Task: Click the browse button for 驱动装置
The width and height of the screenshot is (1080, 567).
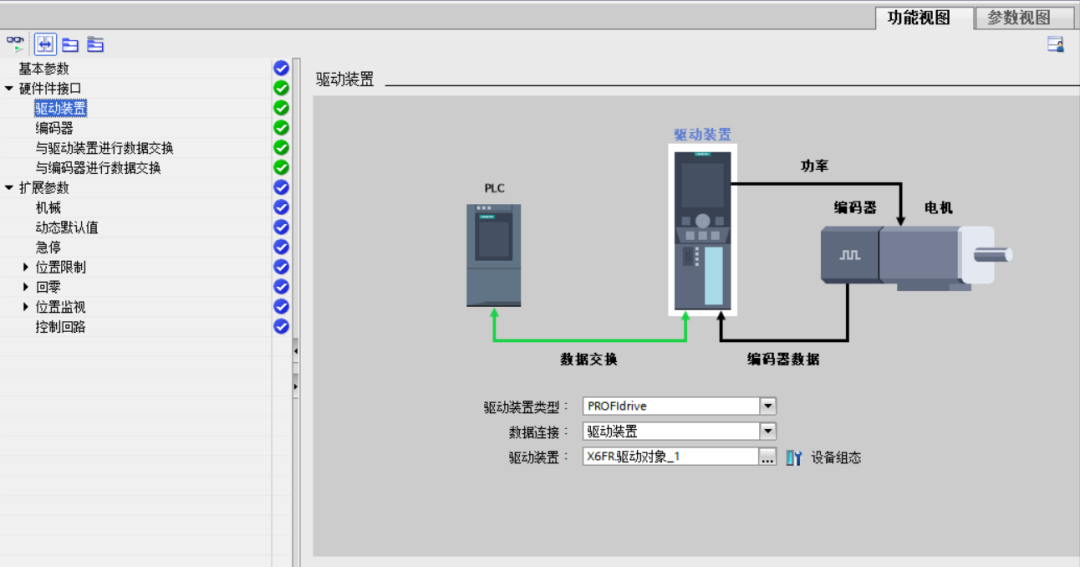Action: pyautogui.click(x=768, y=458)
